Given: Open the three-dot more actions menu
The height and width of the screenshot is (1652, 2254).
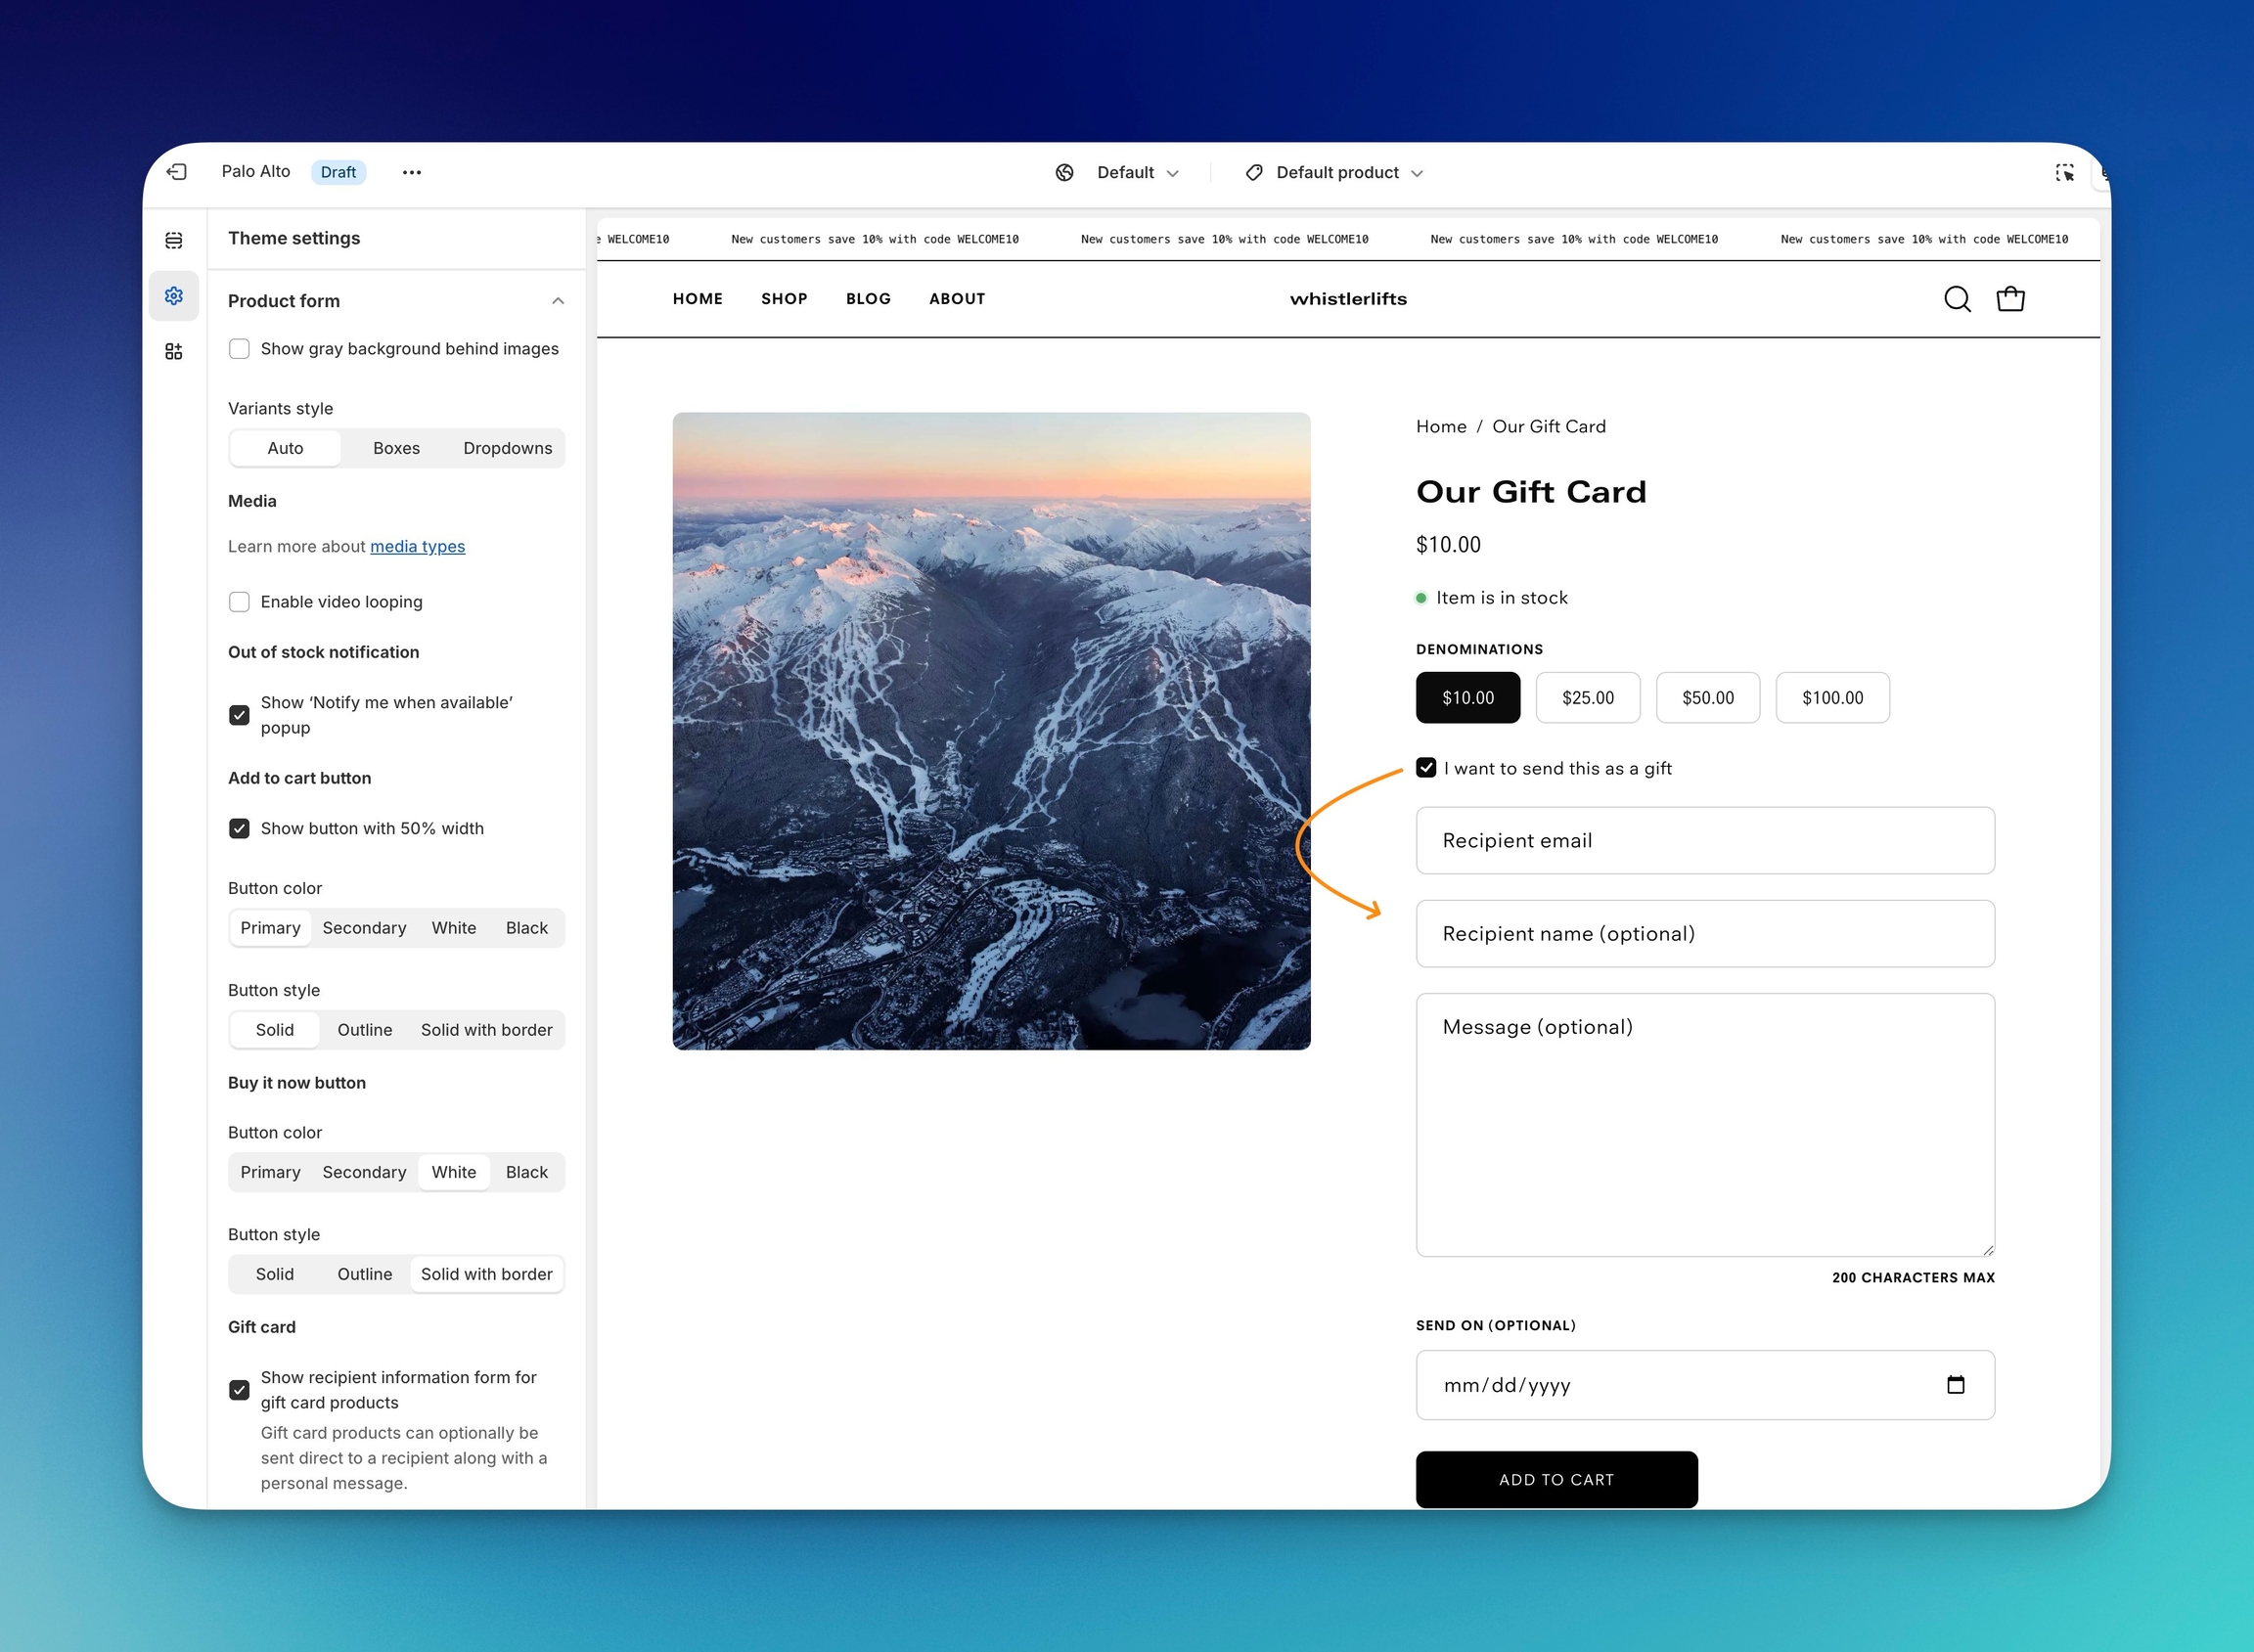Looking at the screenshot, I should (x=411, y=172).
